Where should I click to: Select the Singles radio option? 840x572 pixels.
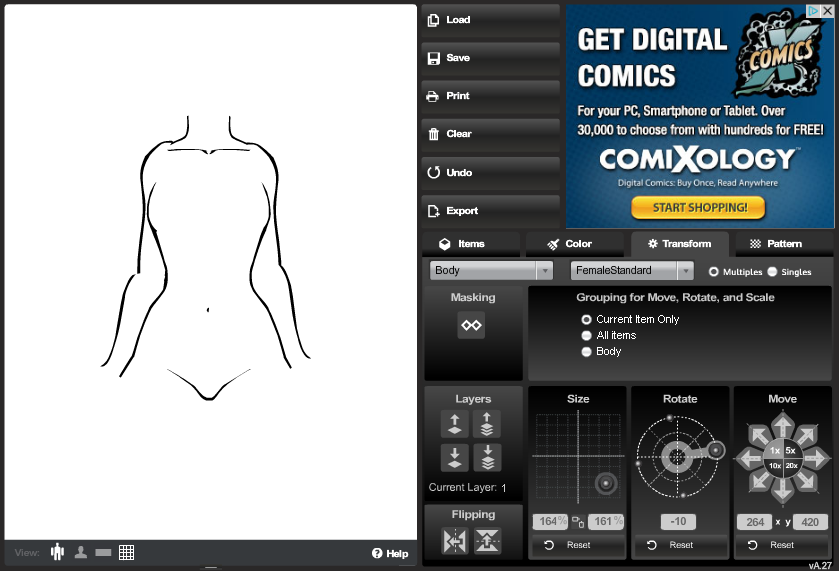pos(772,272)
